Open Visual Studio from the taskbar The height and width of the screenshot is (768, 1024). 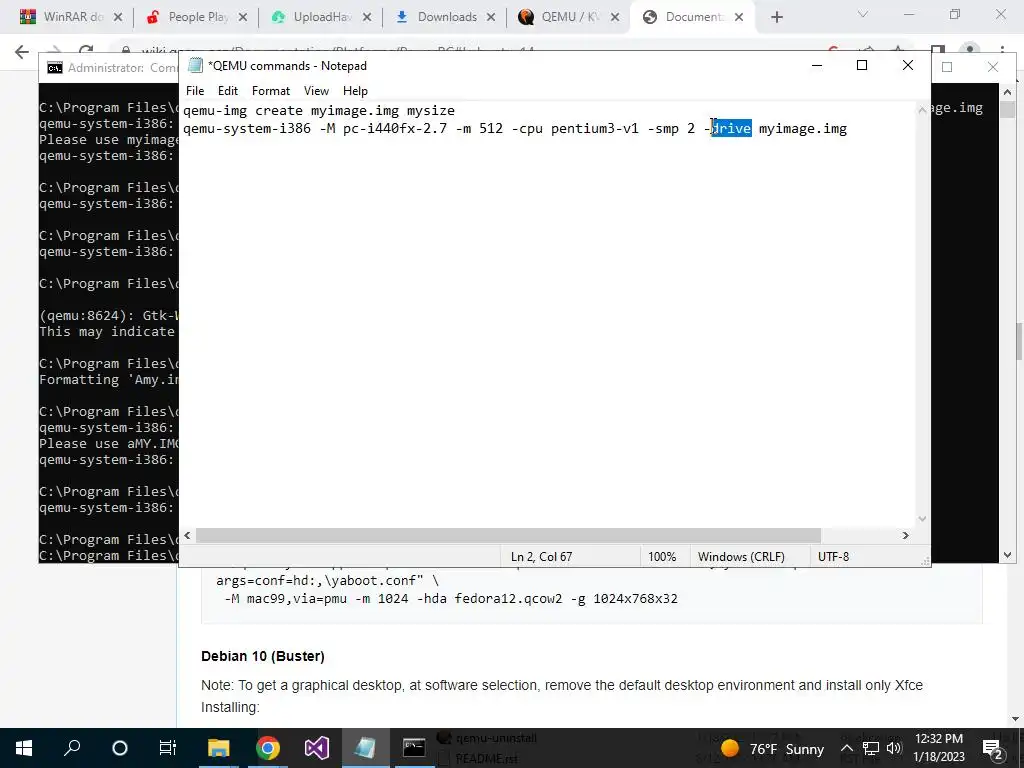pyautogui.click(x=317, y=748)
